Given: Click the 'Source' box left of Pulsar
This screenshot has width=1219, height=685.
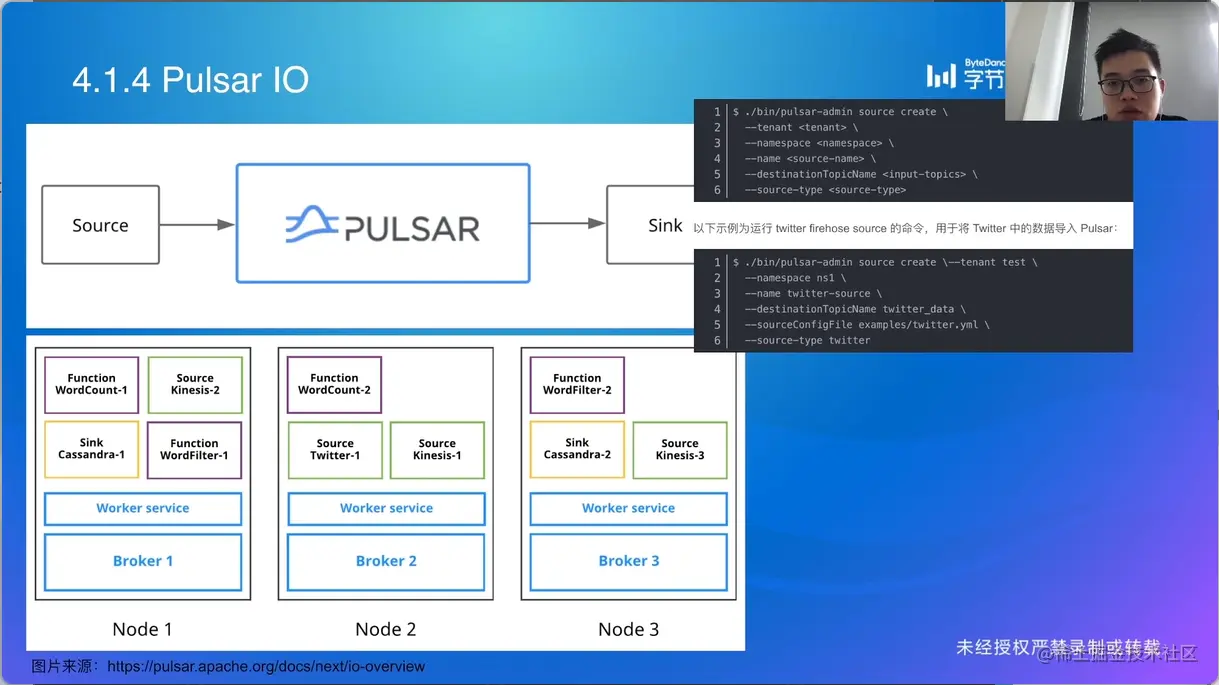Looking at the screenshot, I should pyautogui.click(x=100, y=225).
